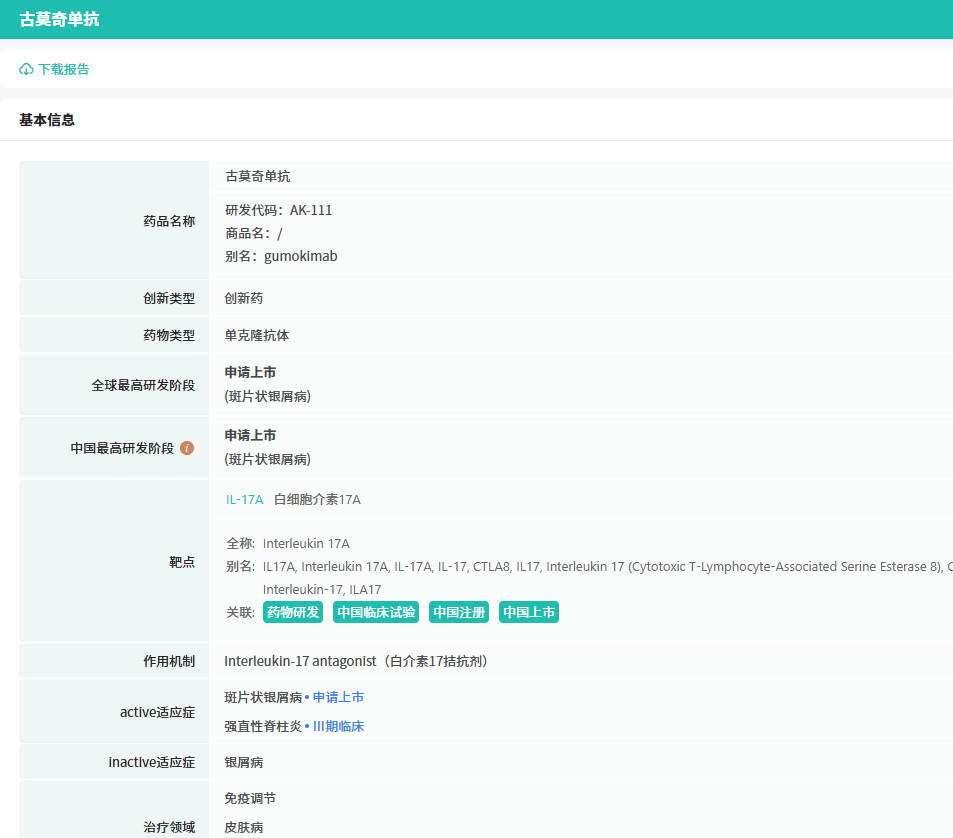Image resolution: width=953 pixels, height=838 pixels.
Task: Click 免疫调节 in the 治疗领域 row
Action: click(250, 798)
